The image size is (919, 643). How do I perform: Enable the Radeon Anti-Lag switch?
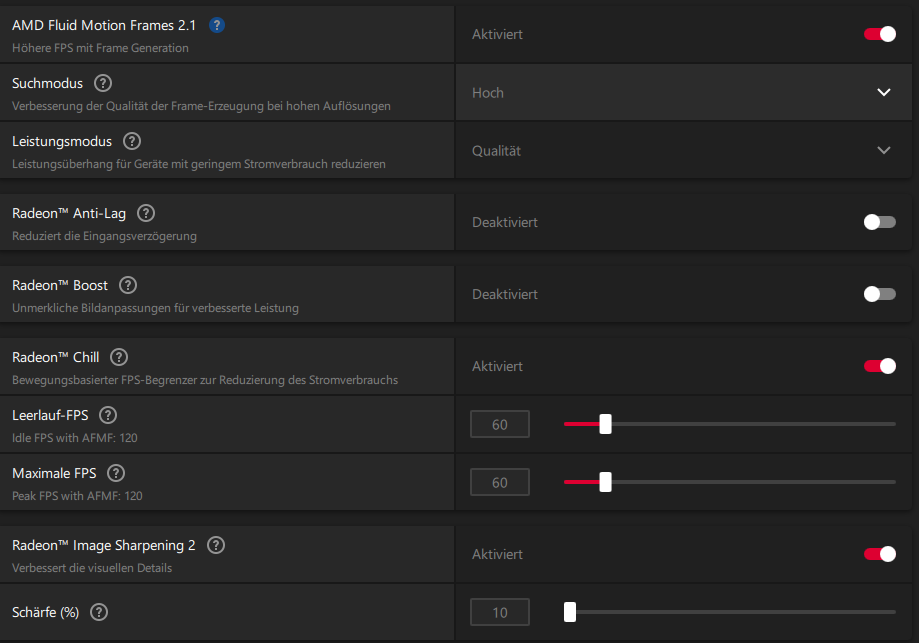(880, 222)
